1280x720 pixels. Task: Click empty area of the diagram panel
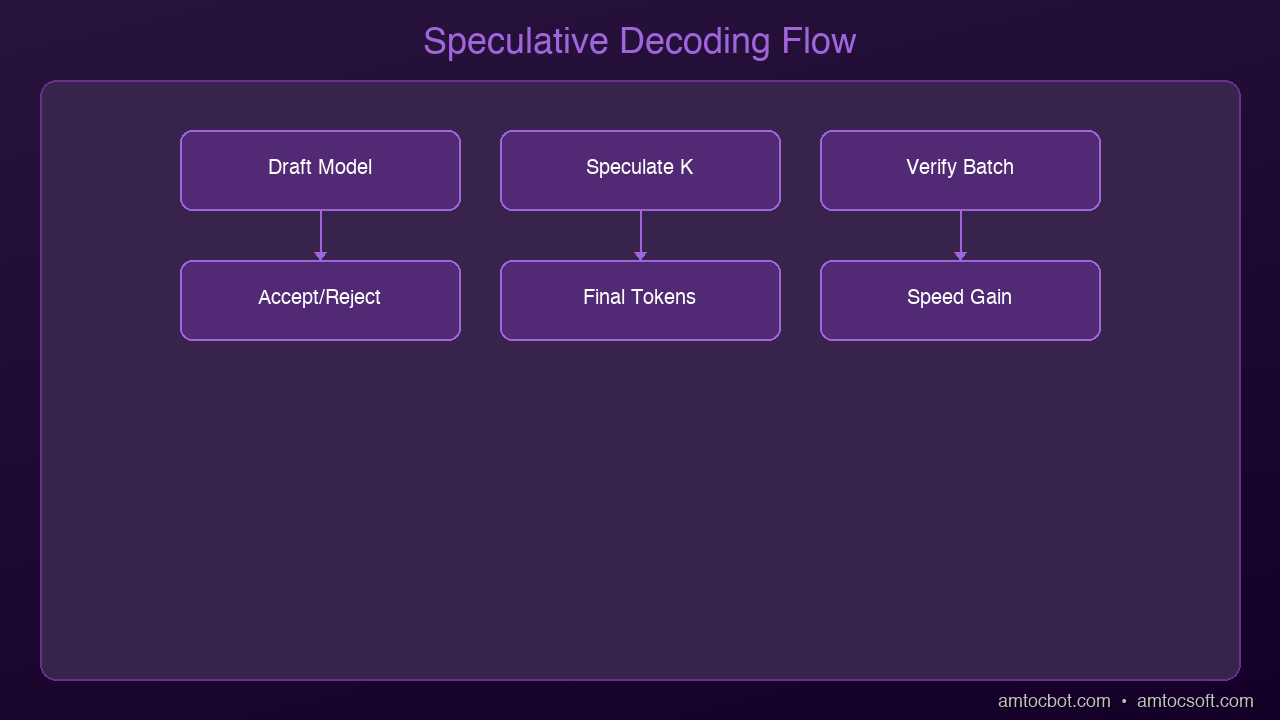tap(640, 510)
